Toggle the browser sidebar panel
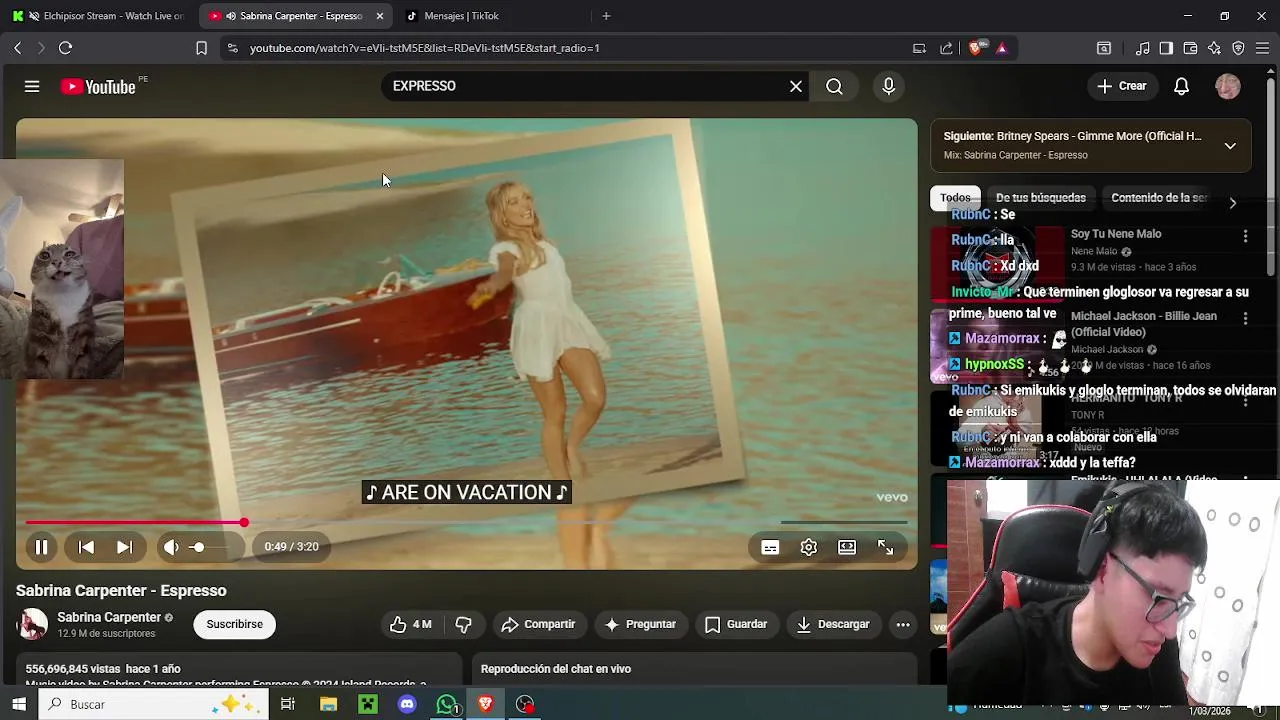 point(1166,48)
